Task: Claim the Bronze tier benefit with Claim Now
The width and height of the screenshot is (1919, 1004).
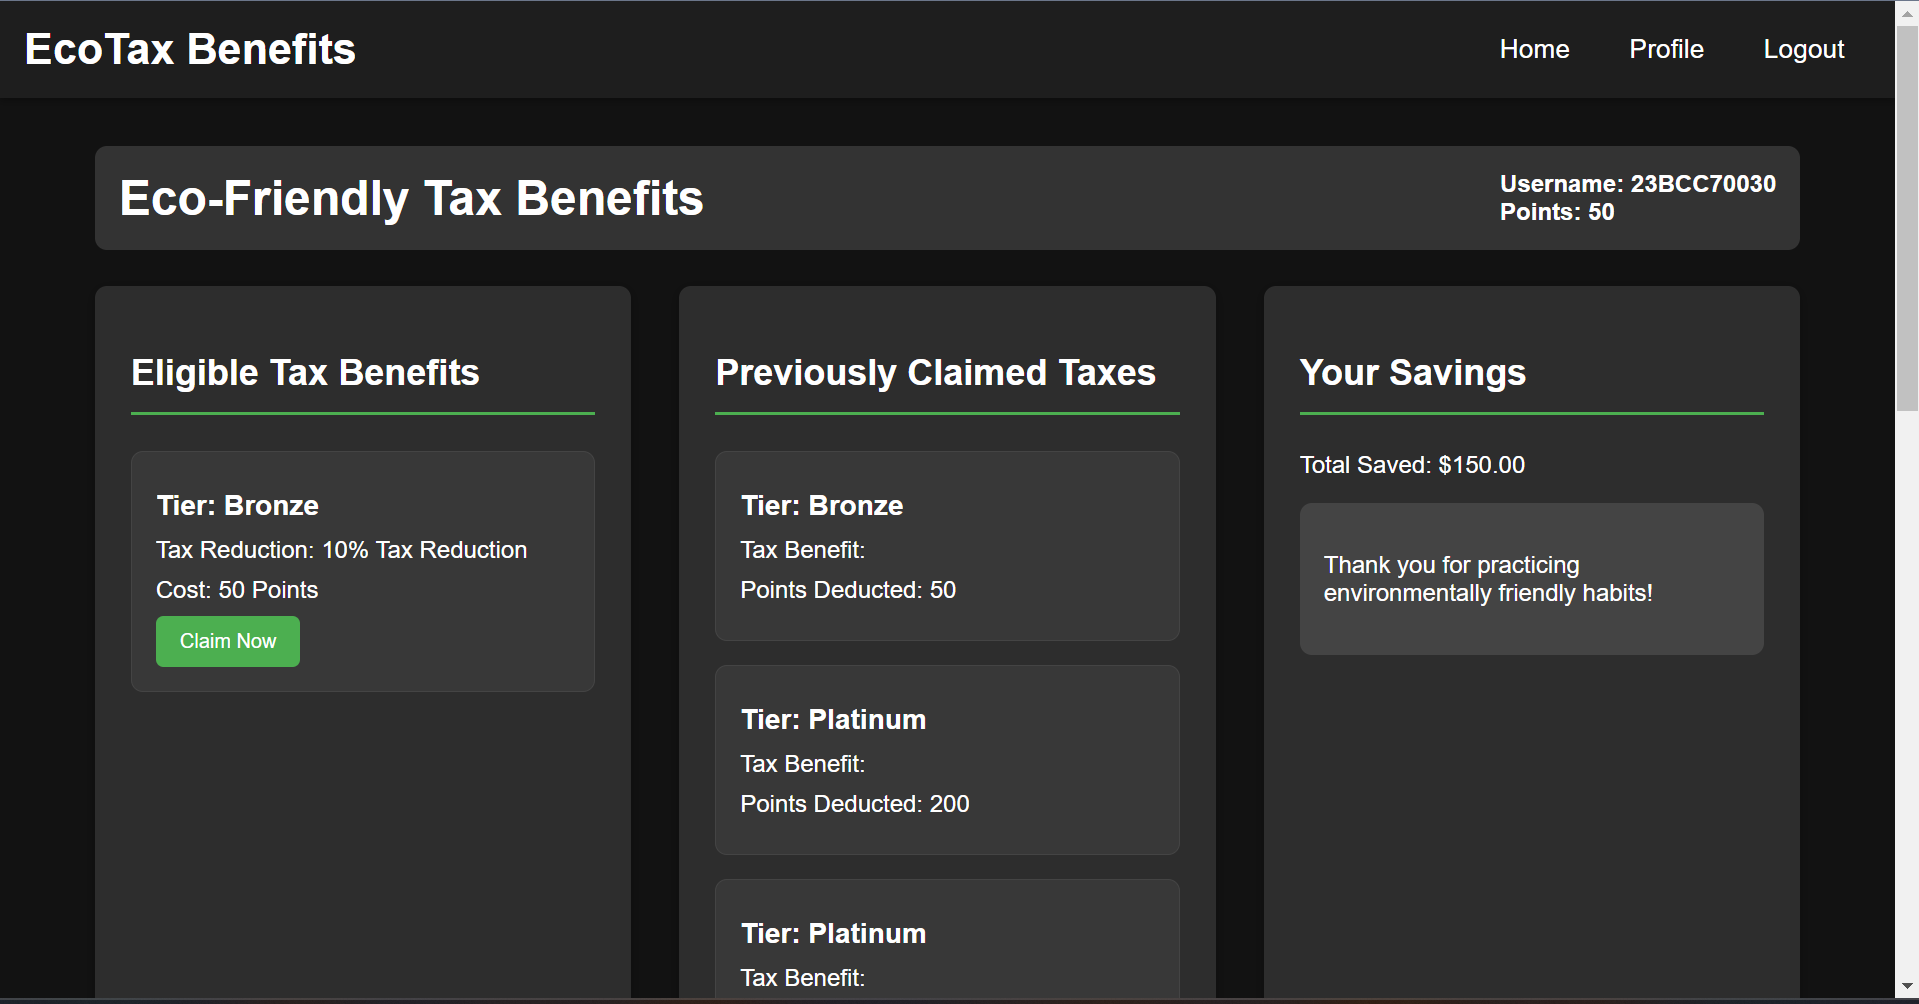Action: coord(228,641)
